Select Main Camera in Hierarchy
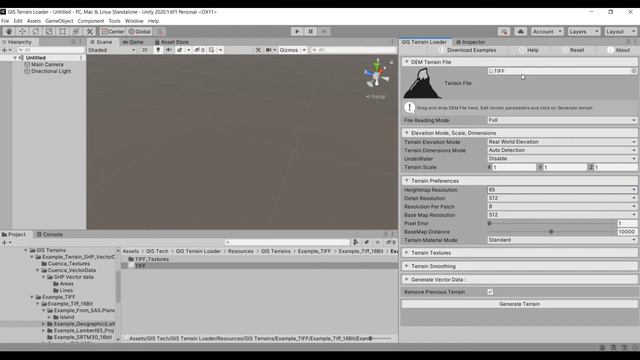 [x=47, y=64]
